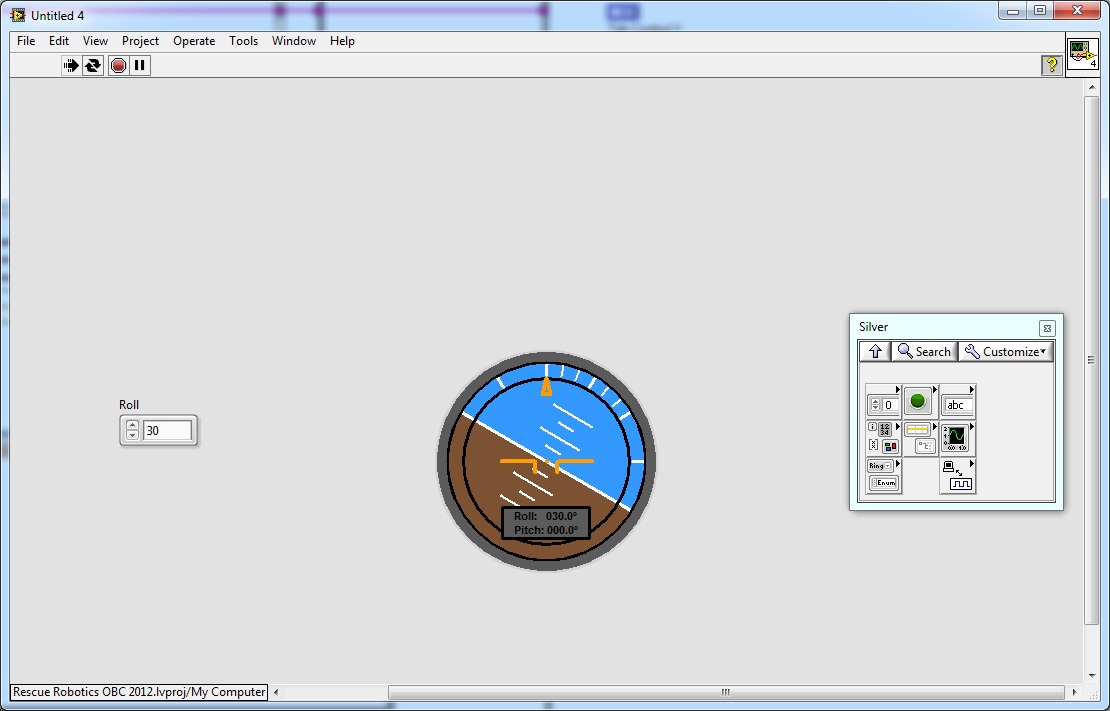Click the horizontal scrollbar thumb
This screenshot has width=1110, height=711.
[x=726, y=692]
